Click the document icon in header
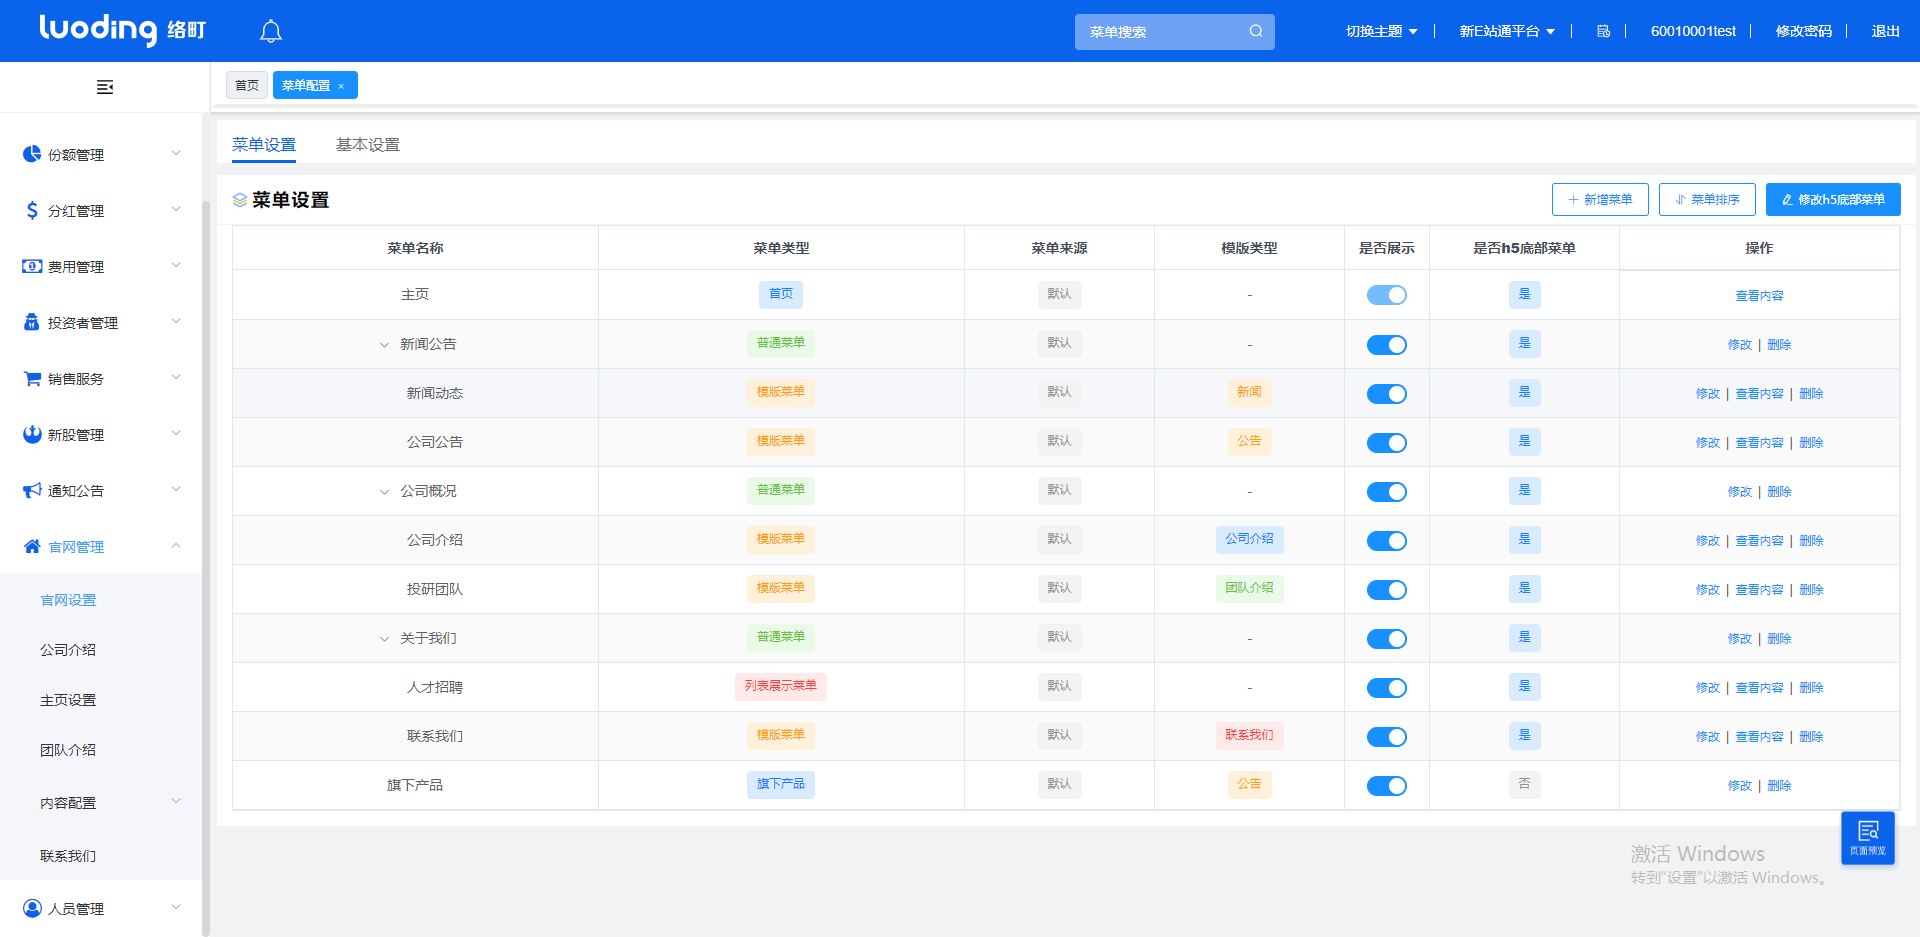 (1603, 31)
